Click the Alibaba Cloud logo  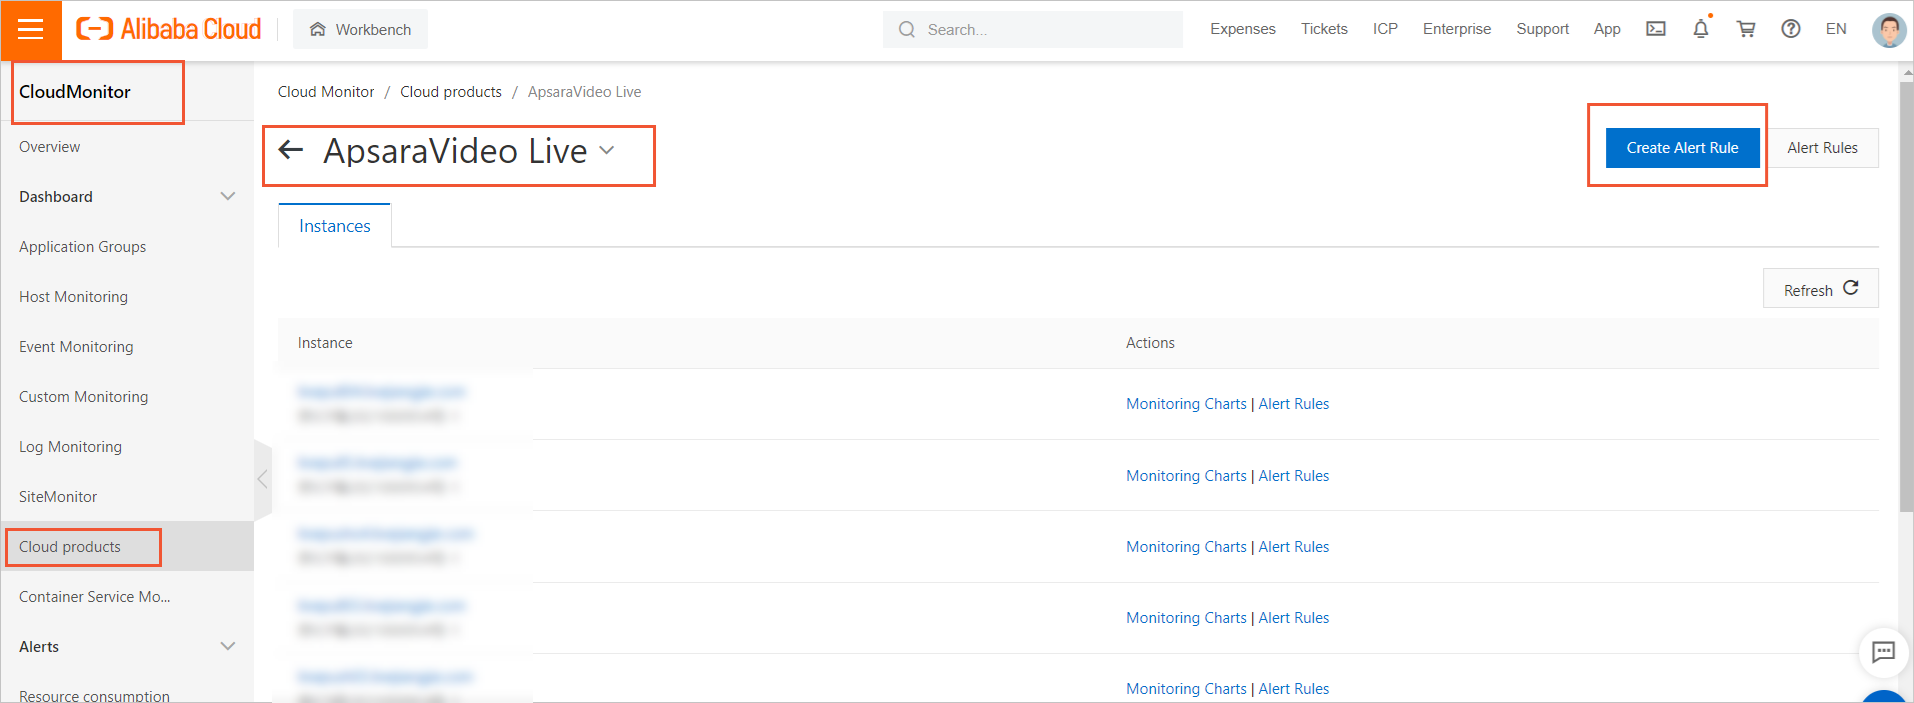tap(169, 29)
